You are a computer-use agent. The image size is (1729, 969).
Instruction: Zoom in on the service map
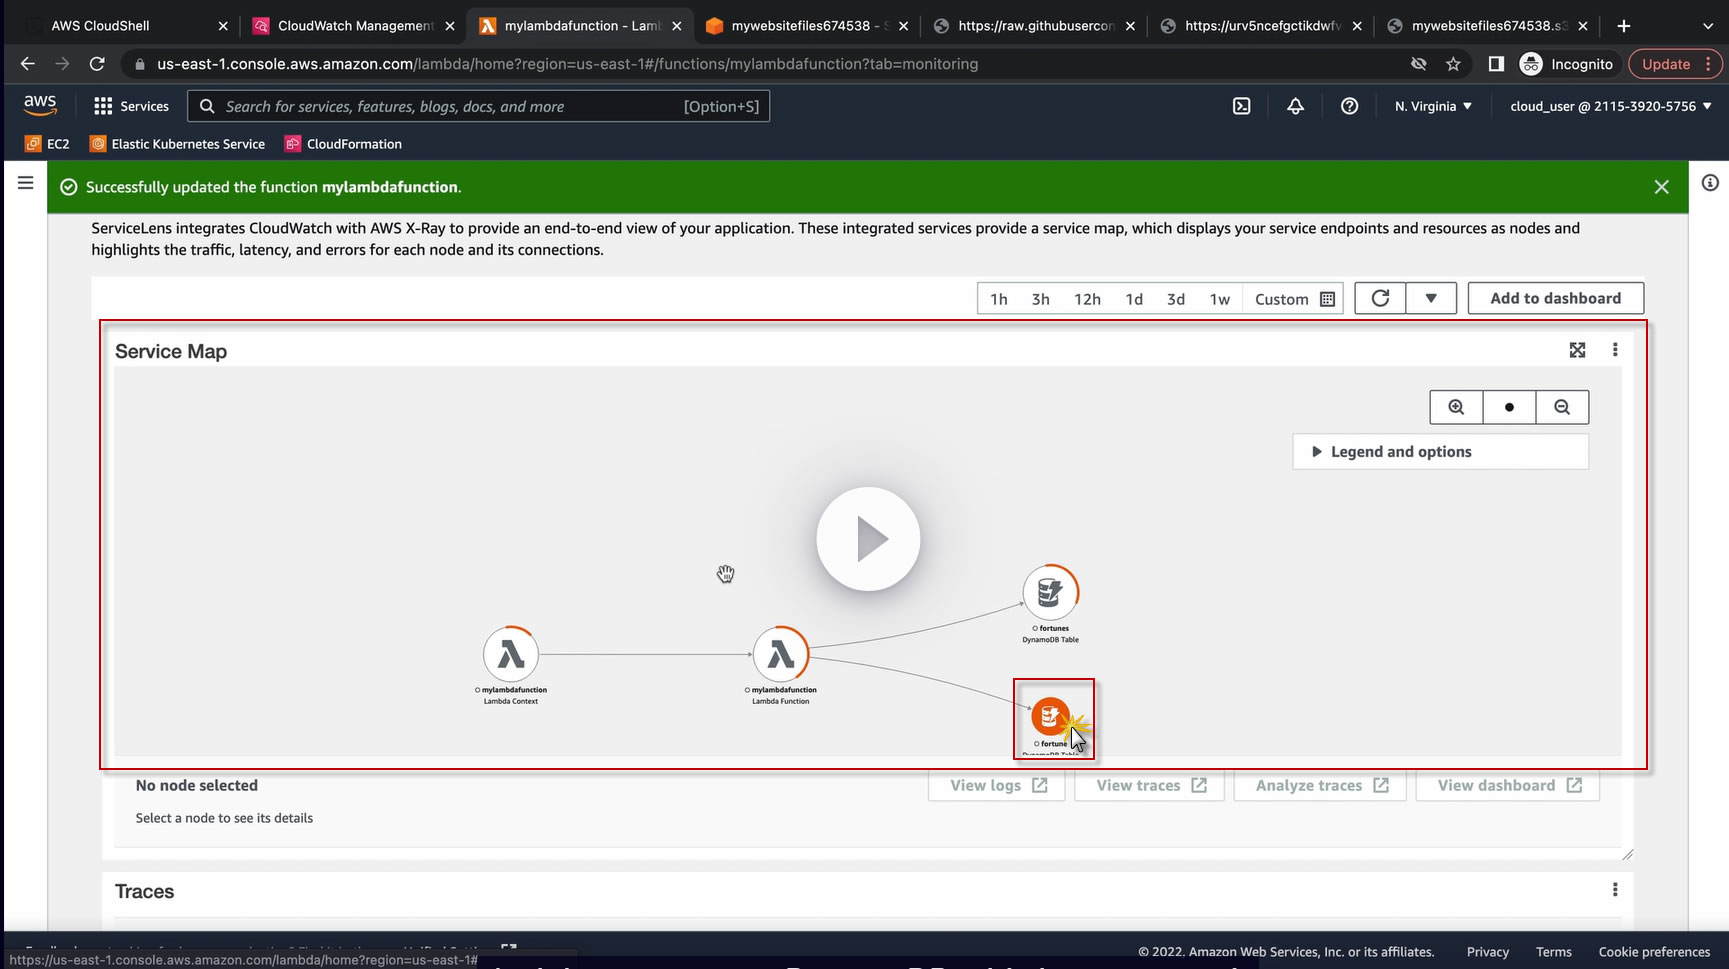[1456, 407]
